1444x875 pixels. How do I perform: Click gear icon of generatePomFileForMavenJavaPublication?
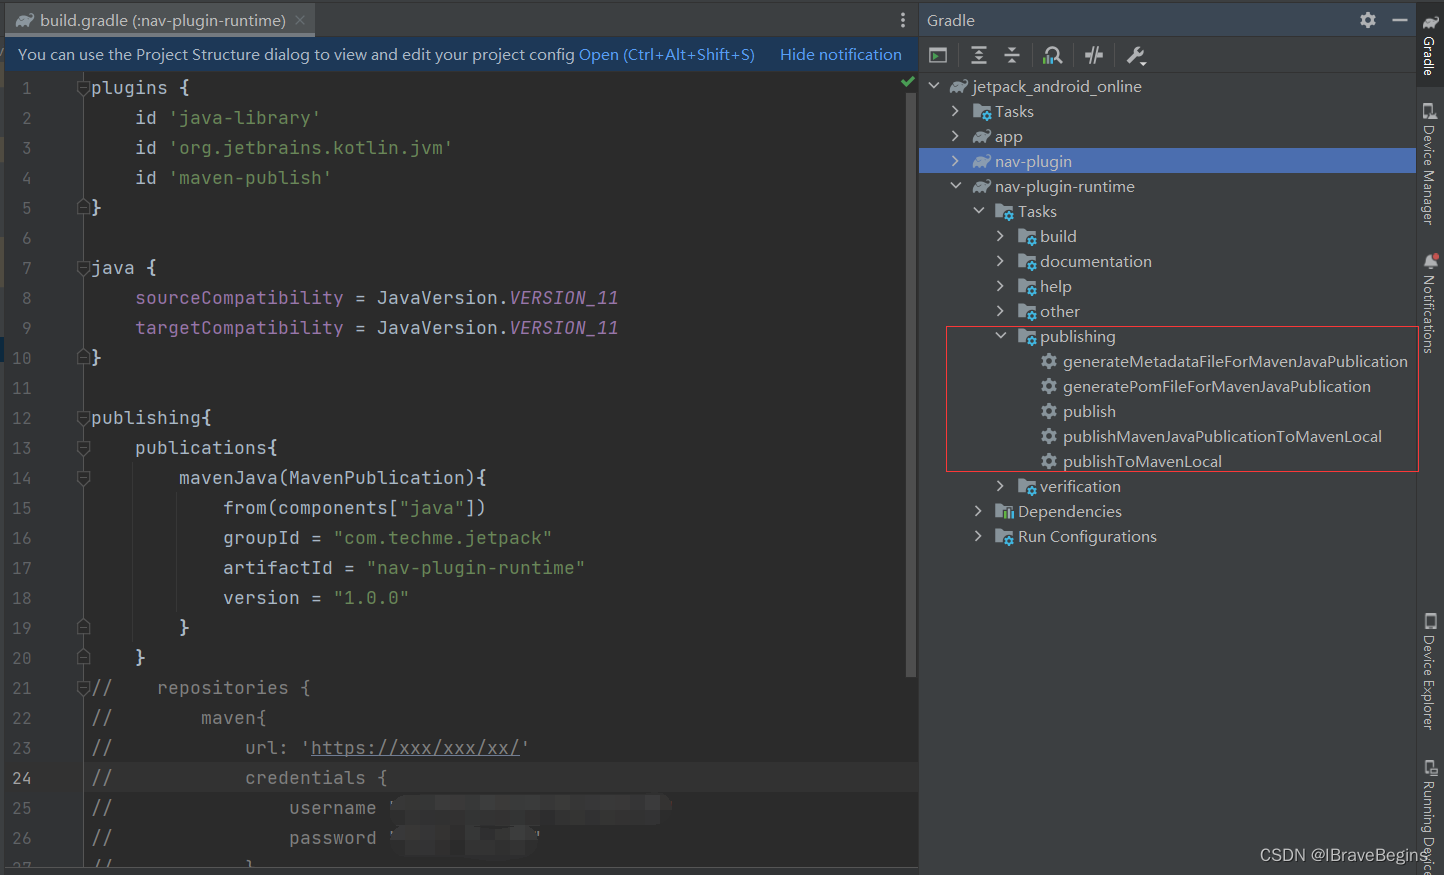point(1049,386)
